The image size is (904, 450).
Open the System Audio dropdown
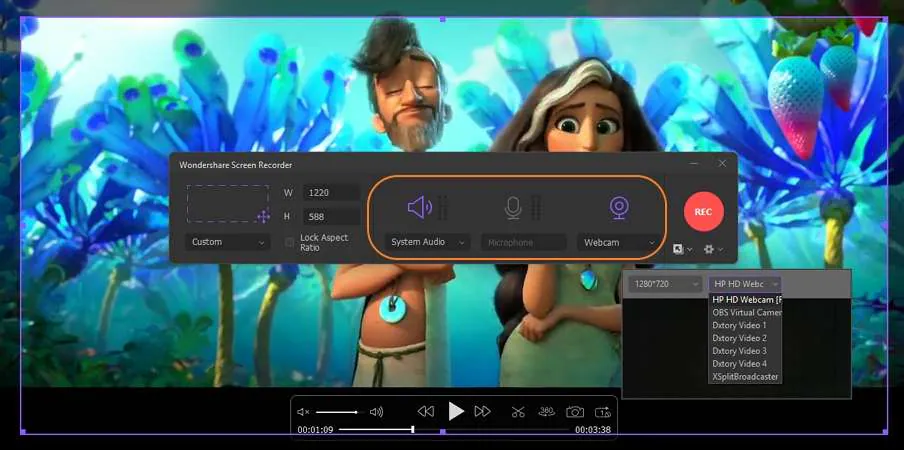427,242
